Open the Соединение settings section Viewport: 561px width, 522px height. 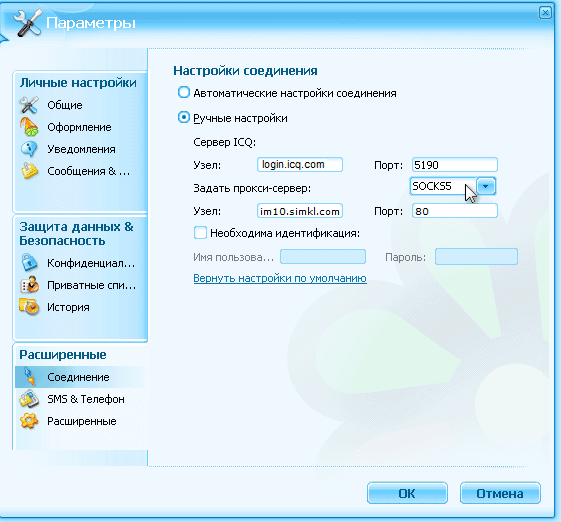pyautogui.click(x=79, y=377)
